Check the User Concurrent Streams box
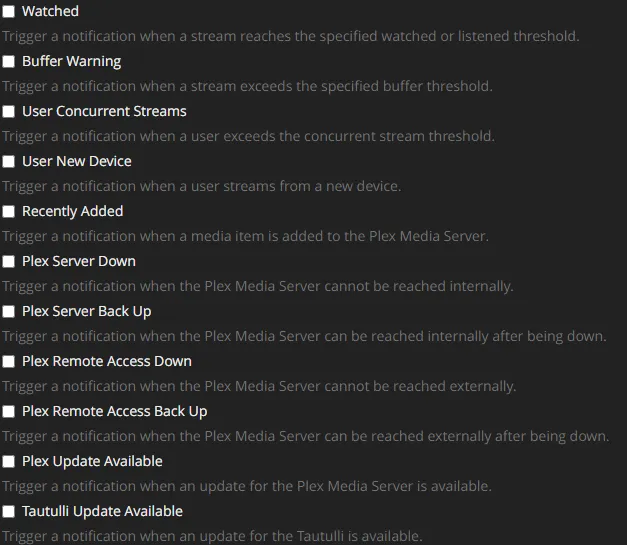 coord(9,111)
